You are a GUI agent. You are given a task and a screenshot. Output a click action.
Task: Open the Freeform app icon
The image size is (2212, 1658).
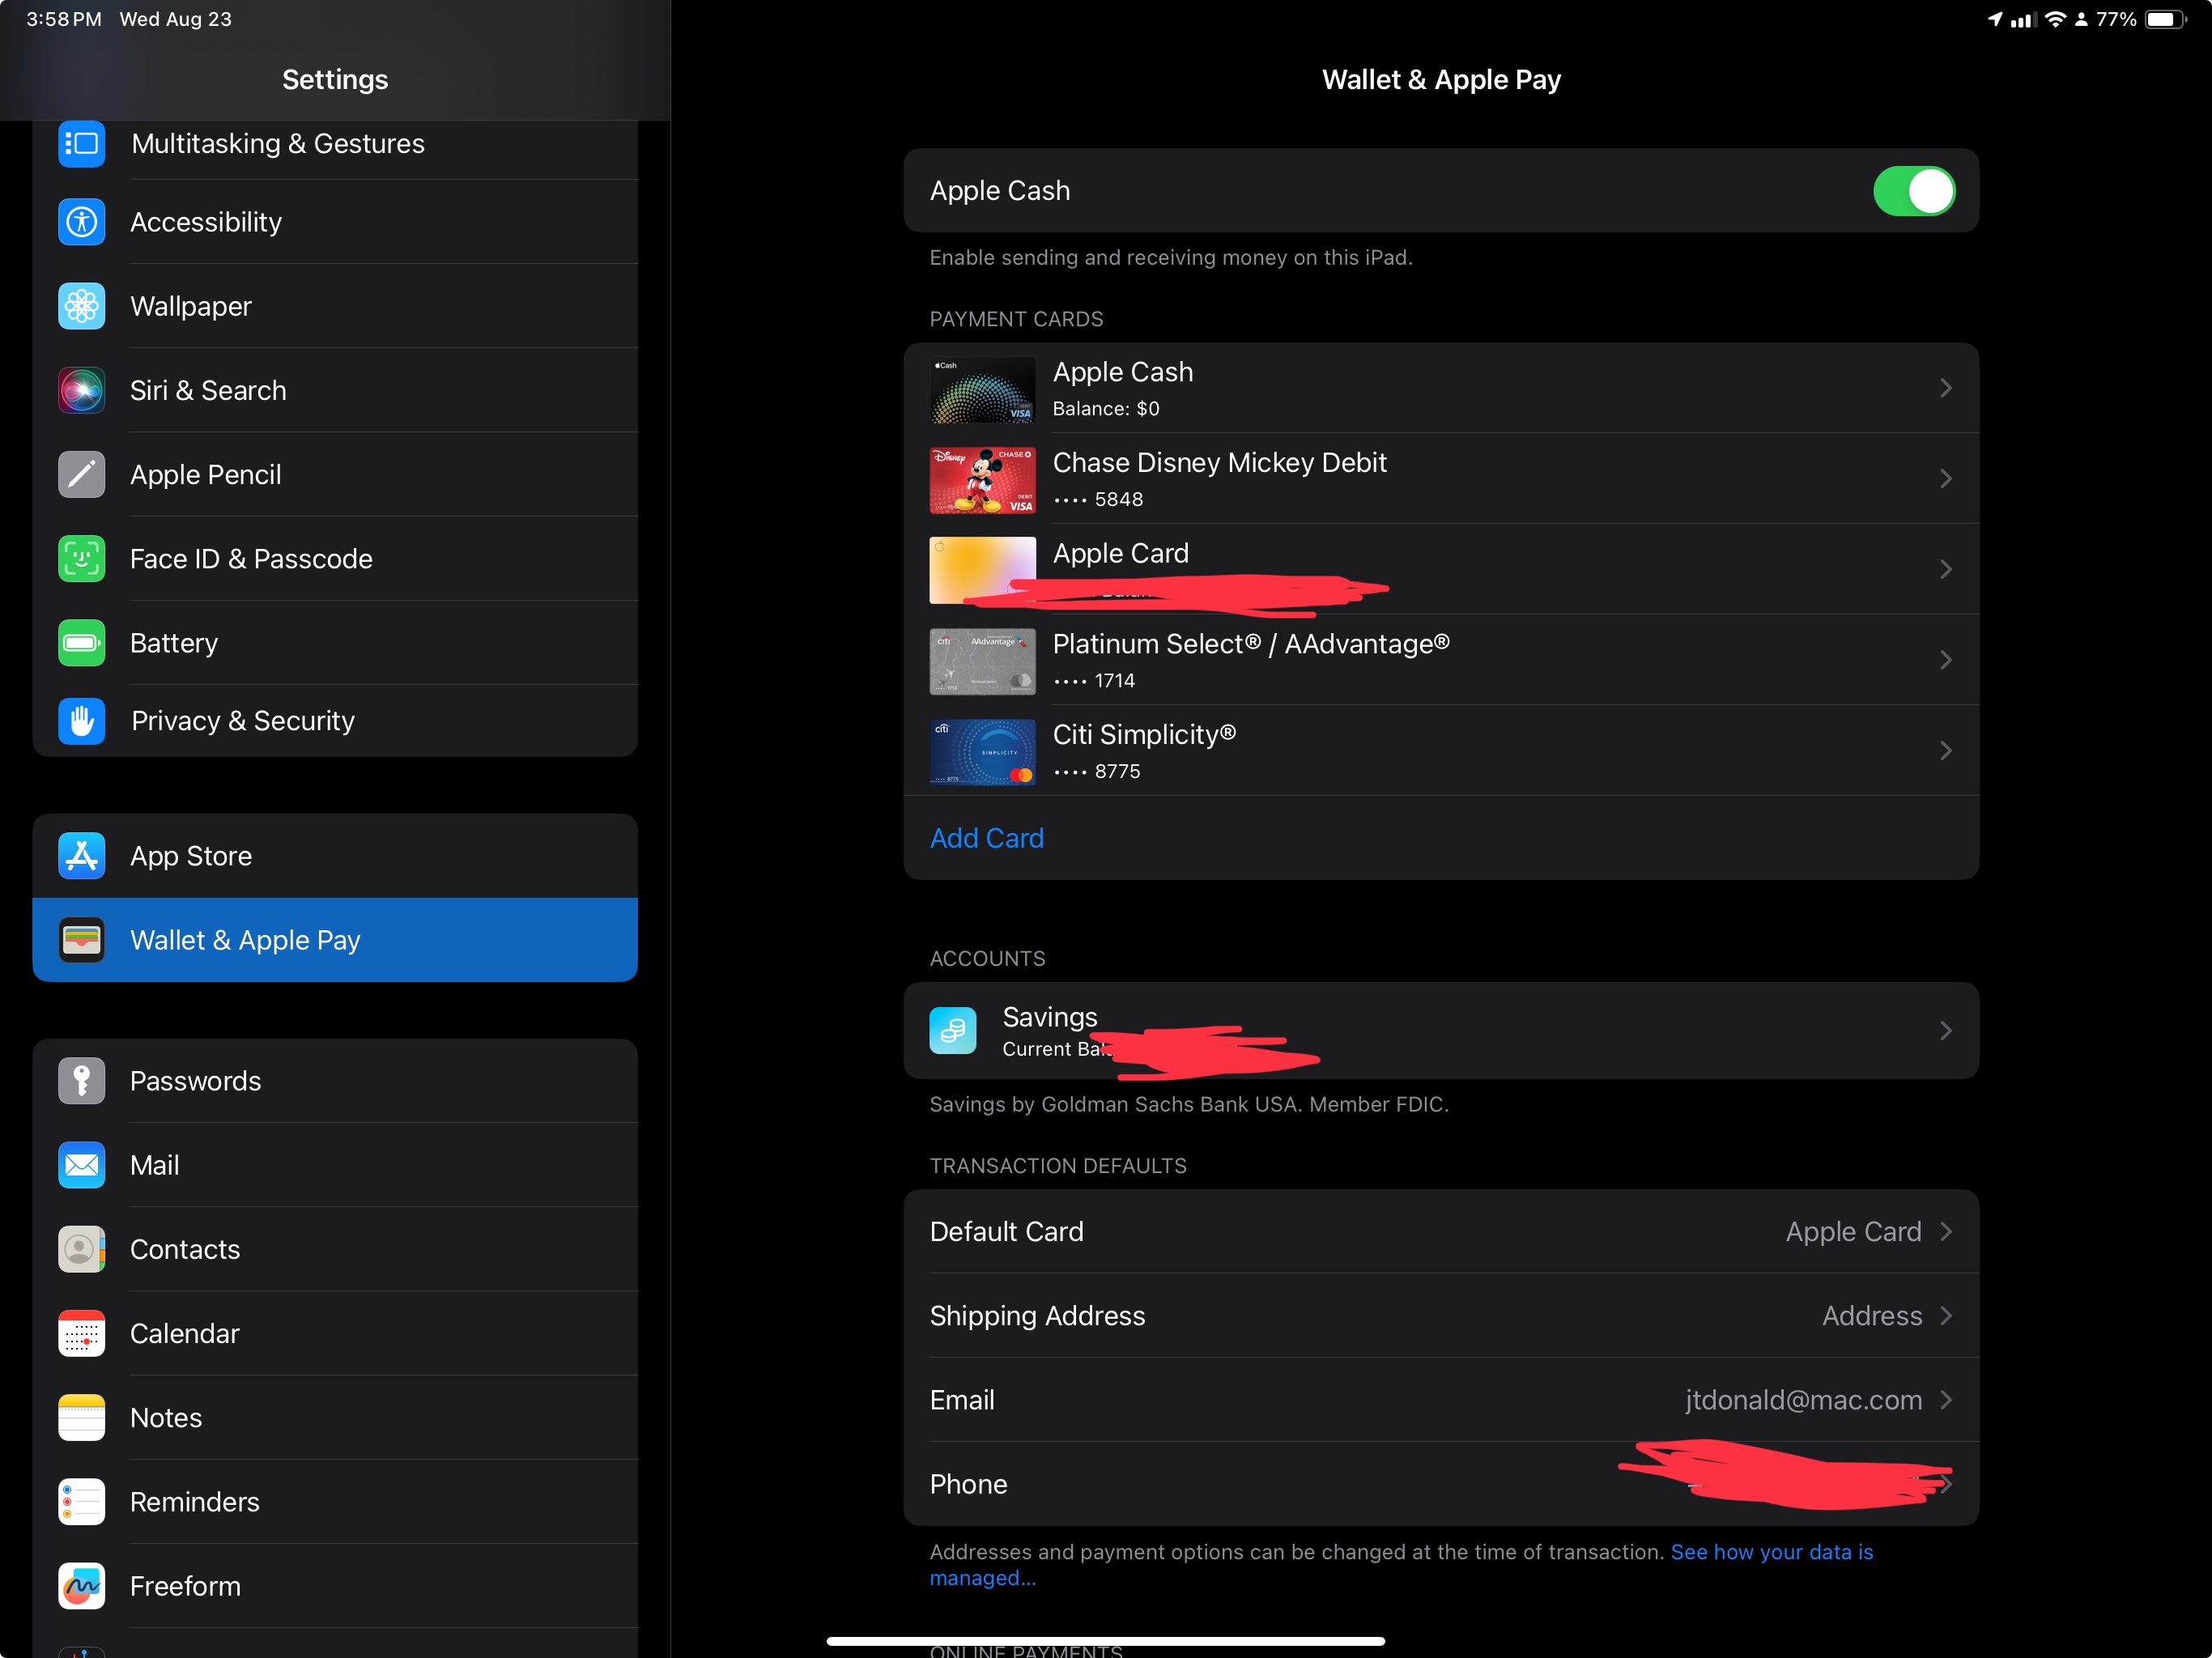[x=81, y=1586]
